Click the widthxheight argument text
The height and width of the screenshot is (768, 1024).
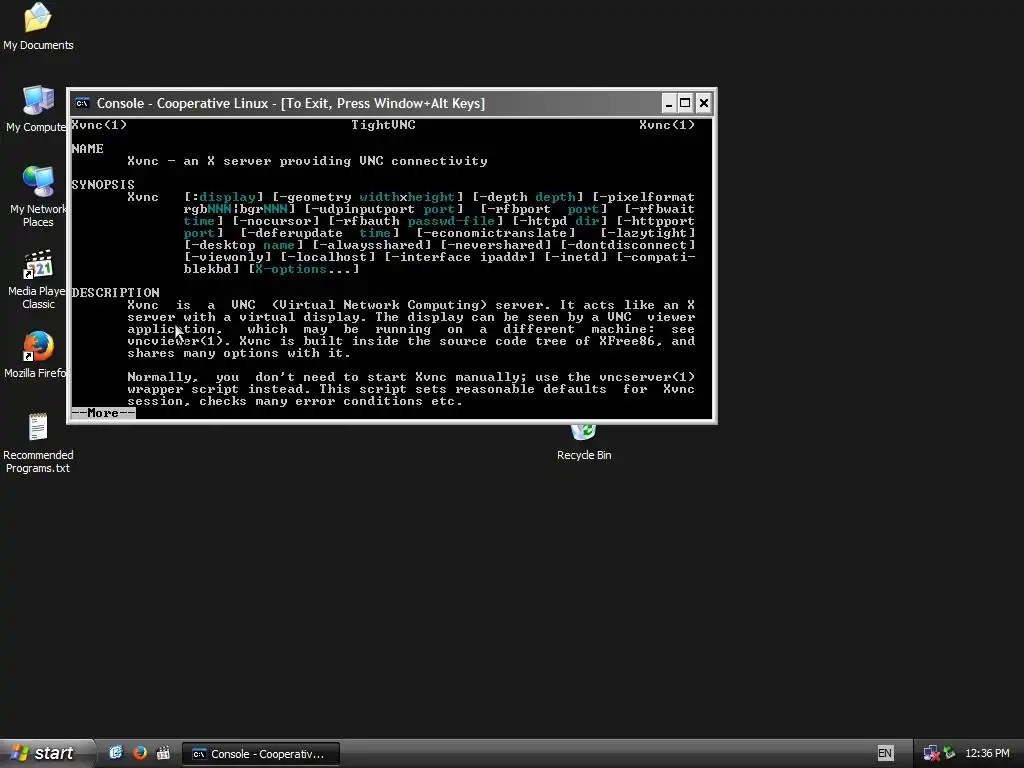[407, 197]
